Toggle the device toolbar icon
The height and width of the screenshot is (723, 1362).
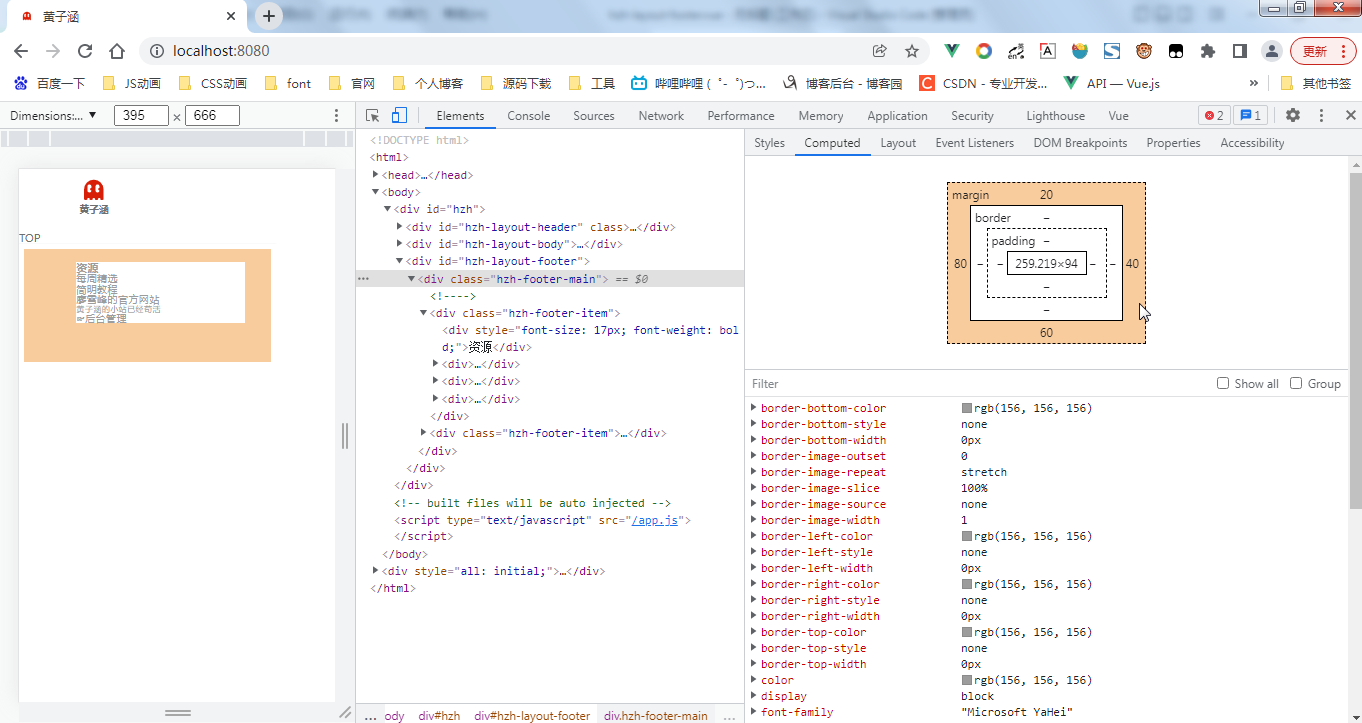[399, 115]
